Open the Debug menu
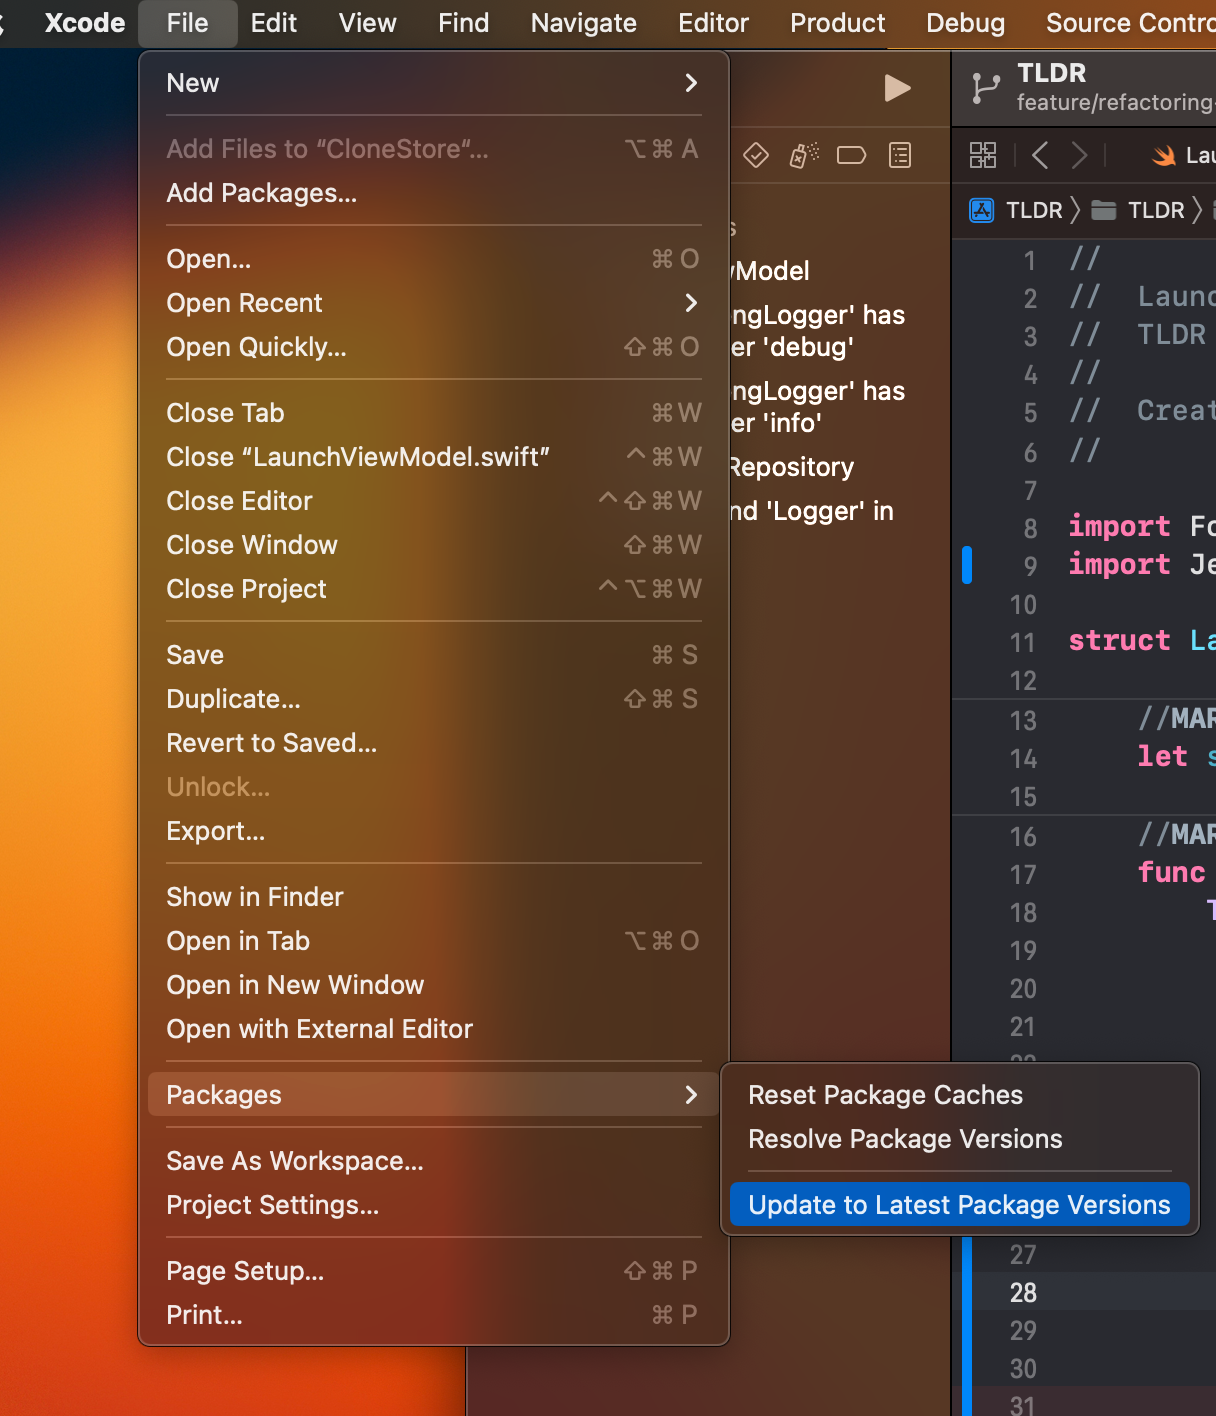Image resolution: width=1216 pixels, height=1416 pixels. click(x=966, y=23)
